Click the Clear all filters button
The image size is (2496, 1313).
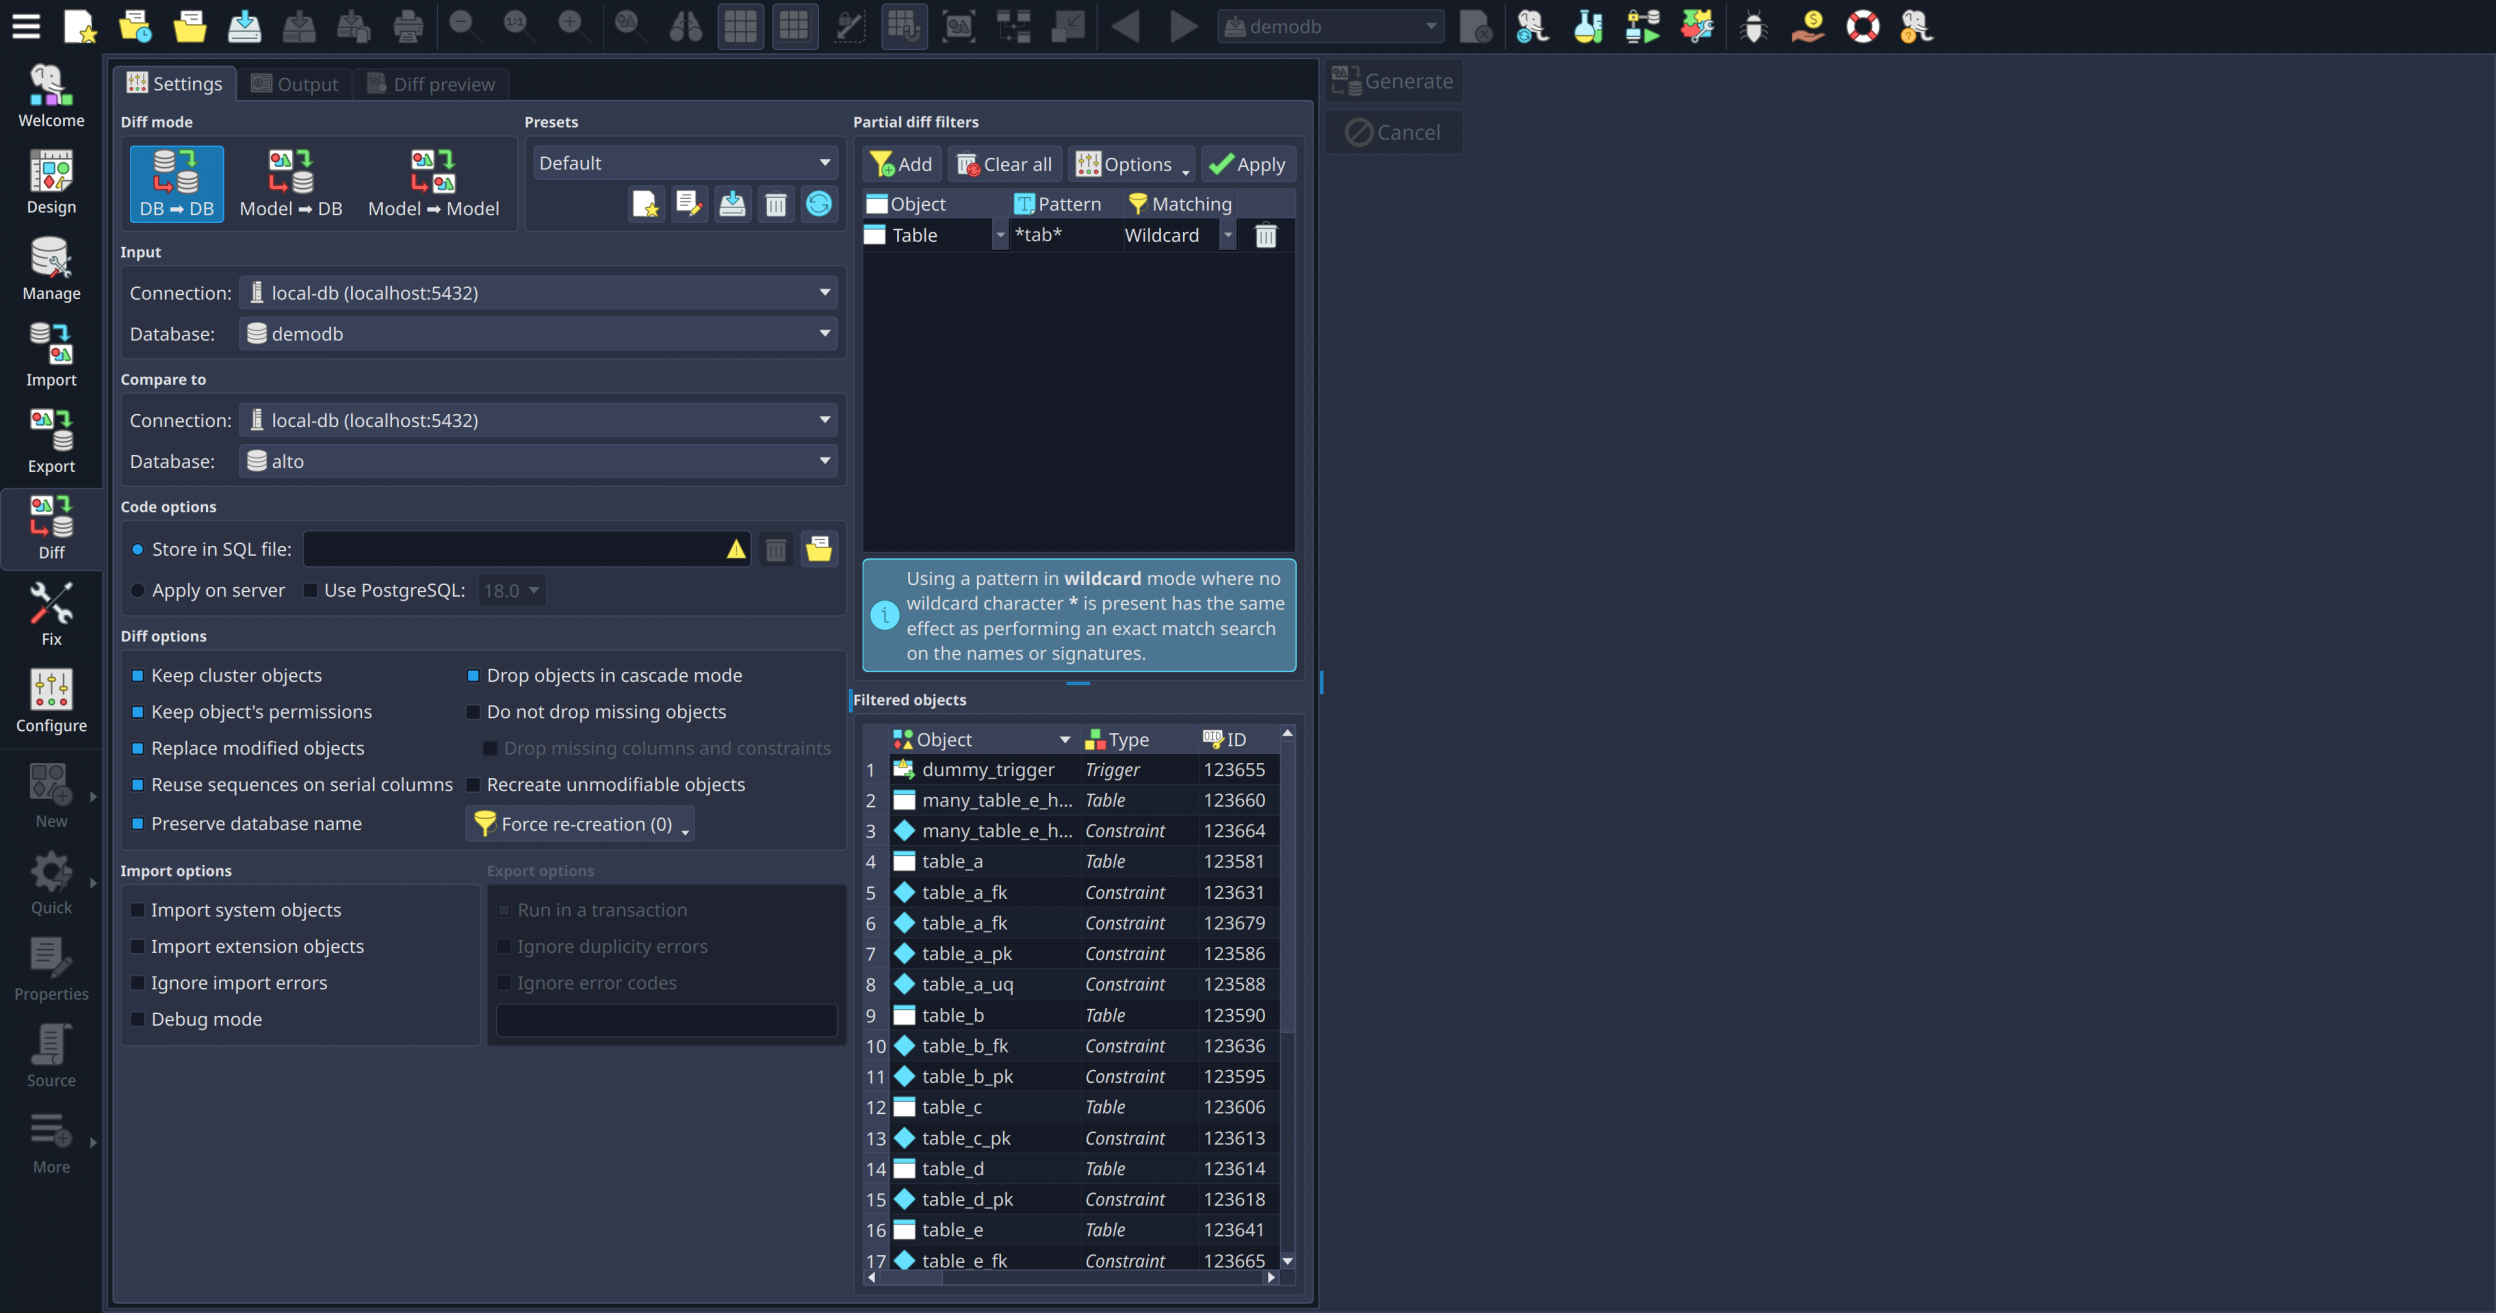click(1004, 164)
